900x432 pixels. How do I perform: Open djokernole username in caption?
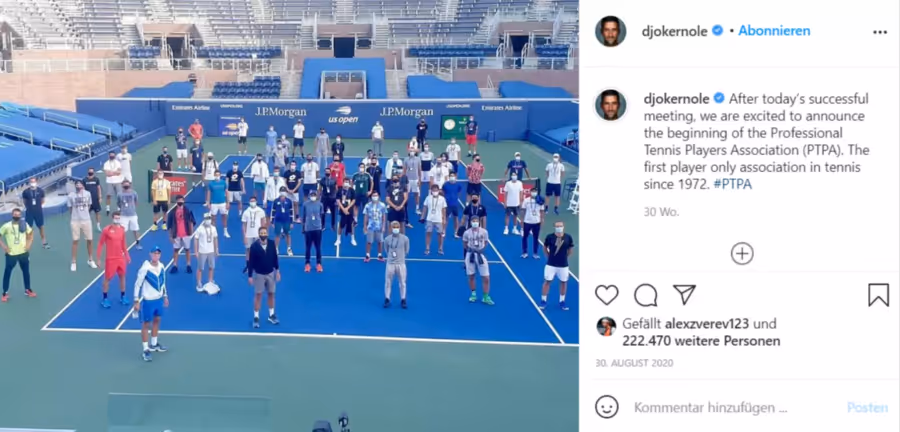[676, 99]
